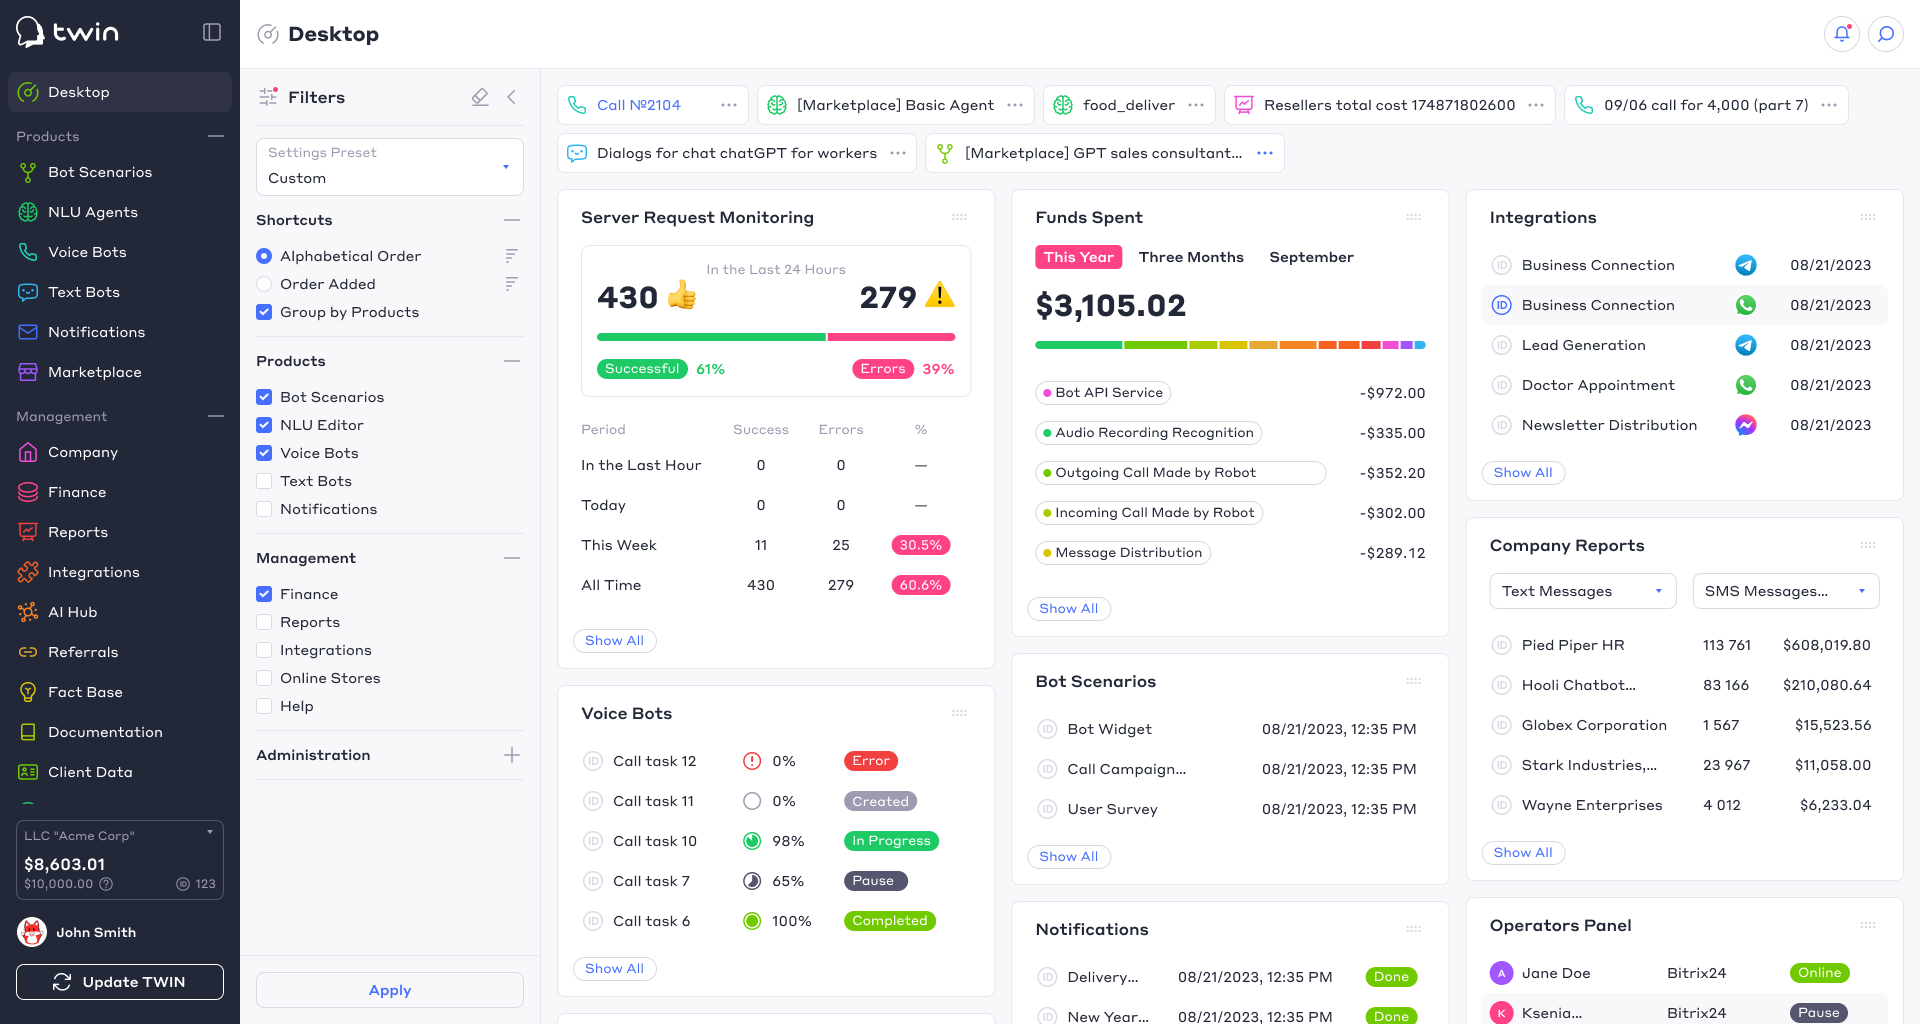Click the Funds Spent colored breakdown bar
The image size is (1920, 1024).
point(1230,345)
